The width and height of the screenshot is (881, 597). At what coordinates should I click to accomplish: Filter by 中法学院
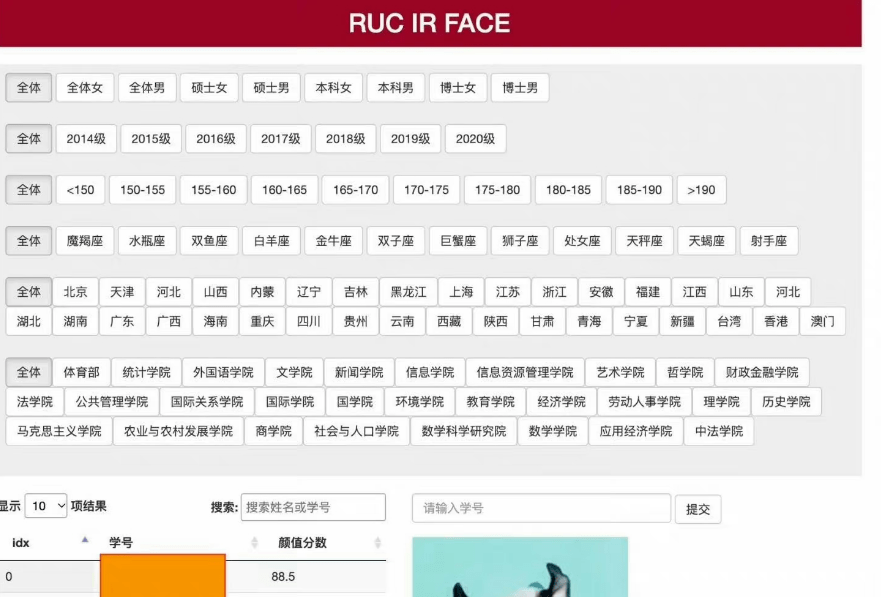(x=719, y=431)
